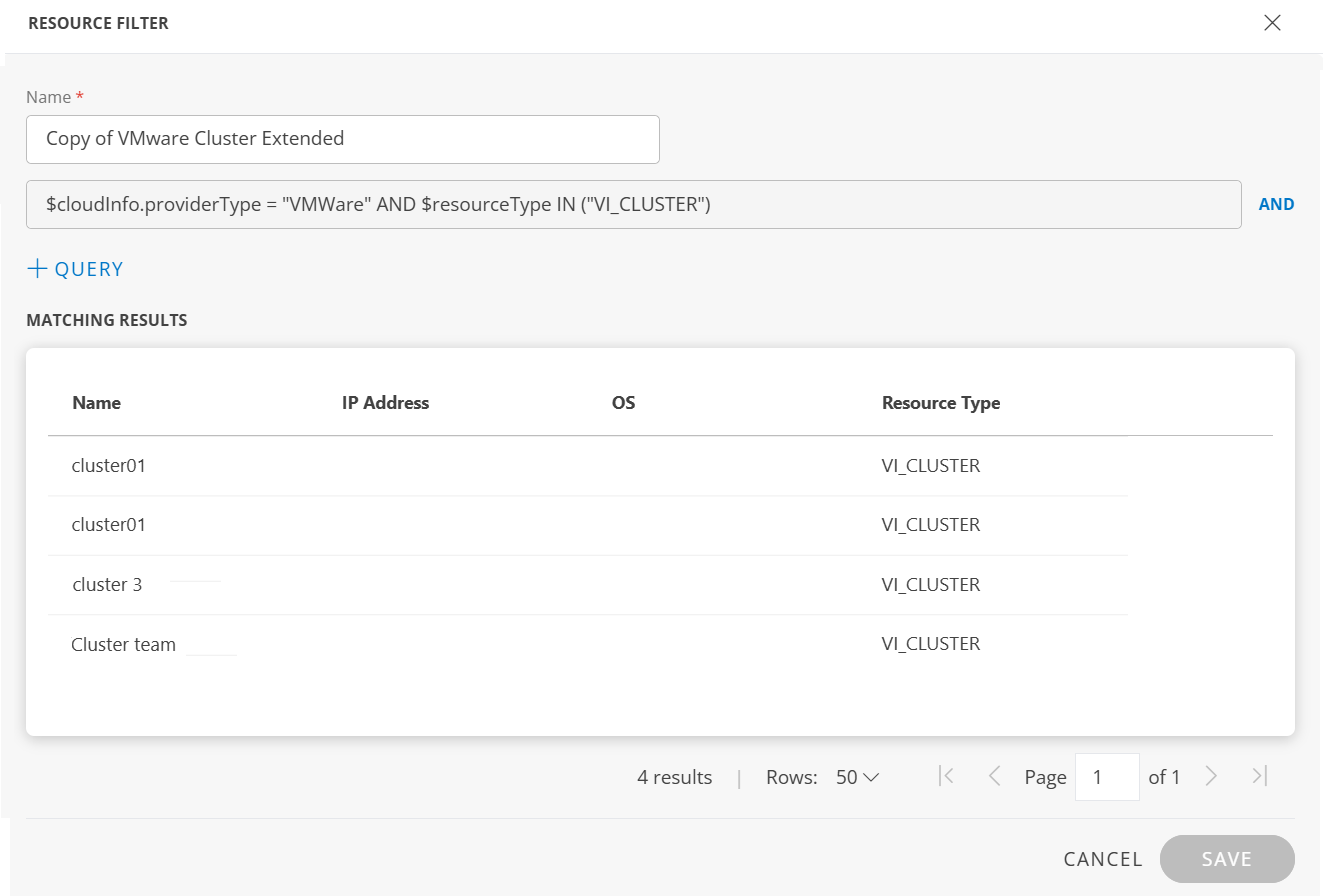
Task: Add a new query with plus QUERY
Action: (x=75, y=269)
